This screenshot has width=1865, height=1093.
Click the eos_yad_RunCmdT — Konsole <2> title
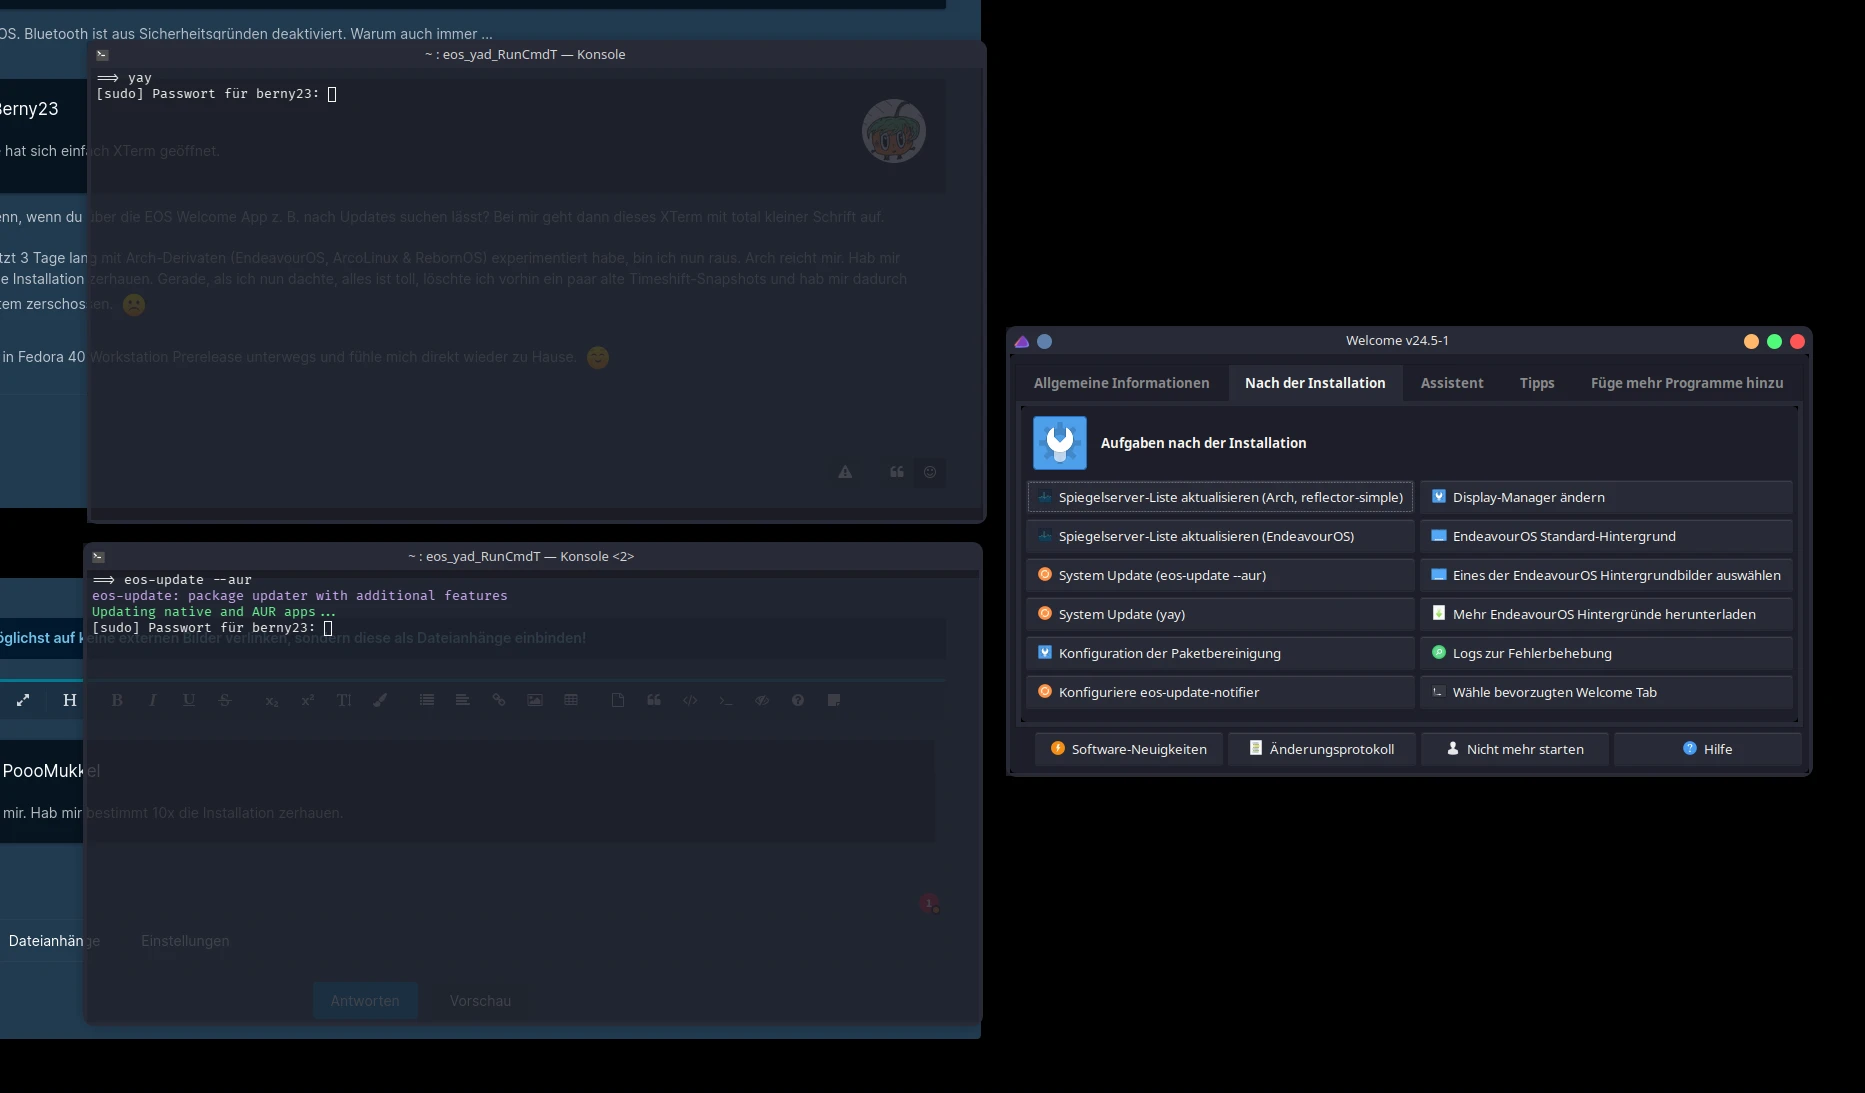[521, 557]
